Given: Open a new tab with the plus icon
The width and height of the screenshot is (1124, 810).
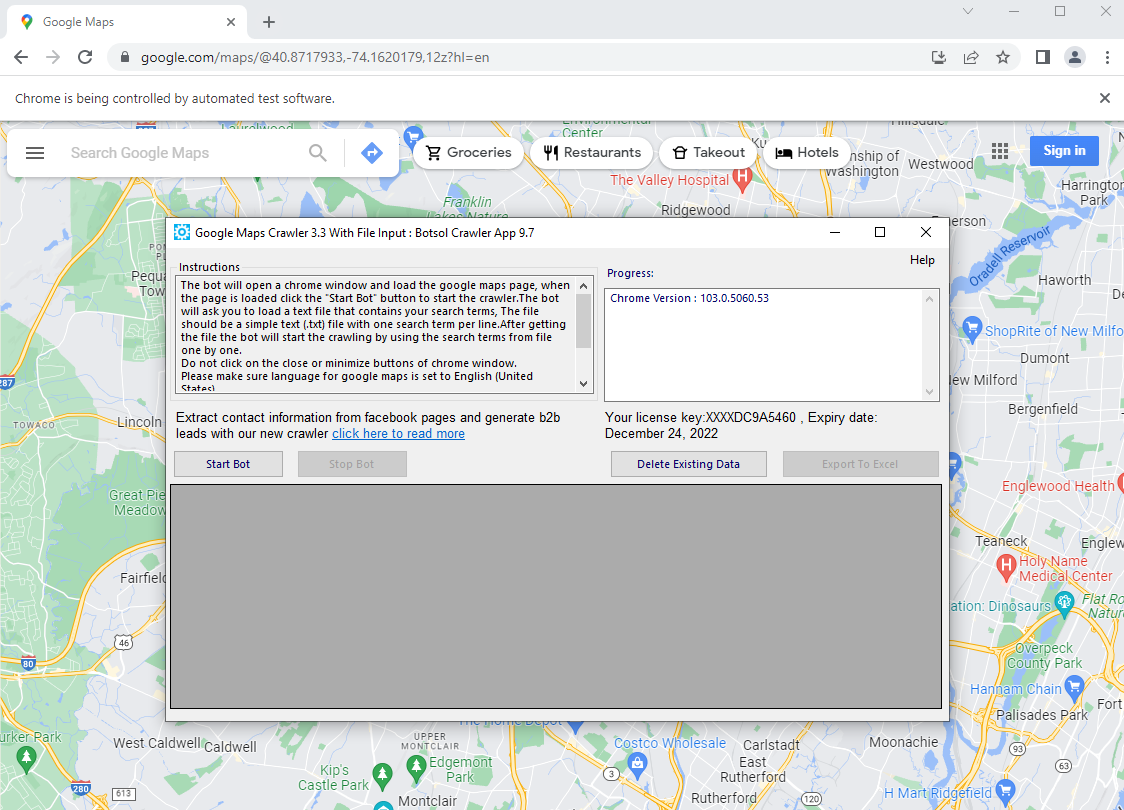Looking at the screenshot, I should [x=269, y=22].
